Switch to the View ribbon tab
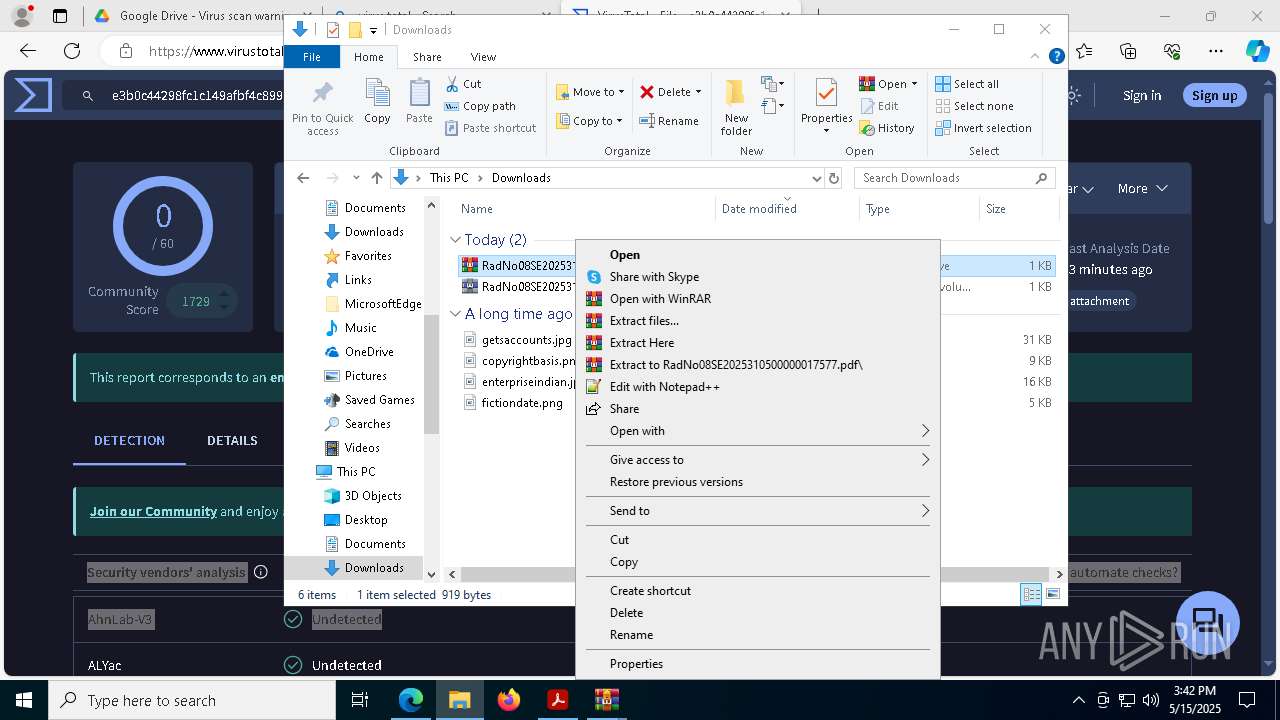 (483, 57)
